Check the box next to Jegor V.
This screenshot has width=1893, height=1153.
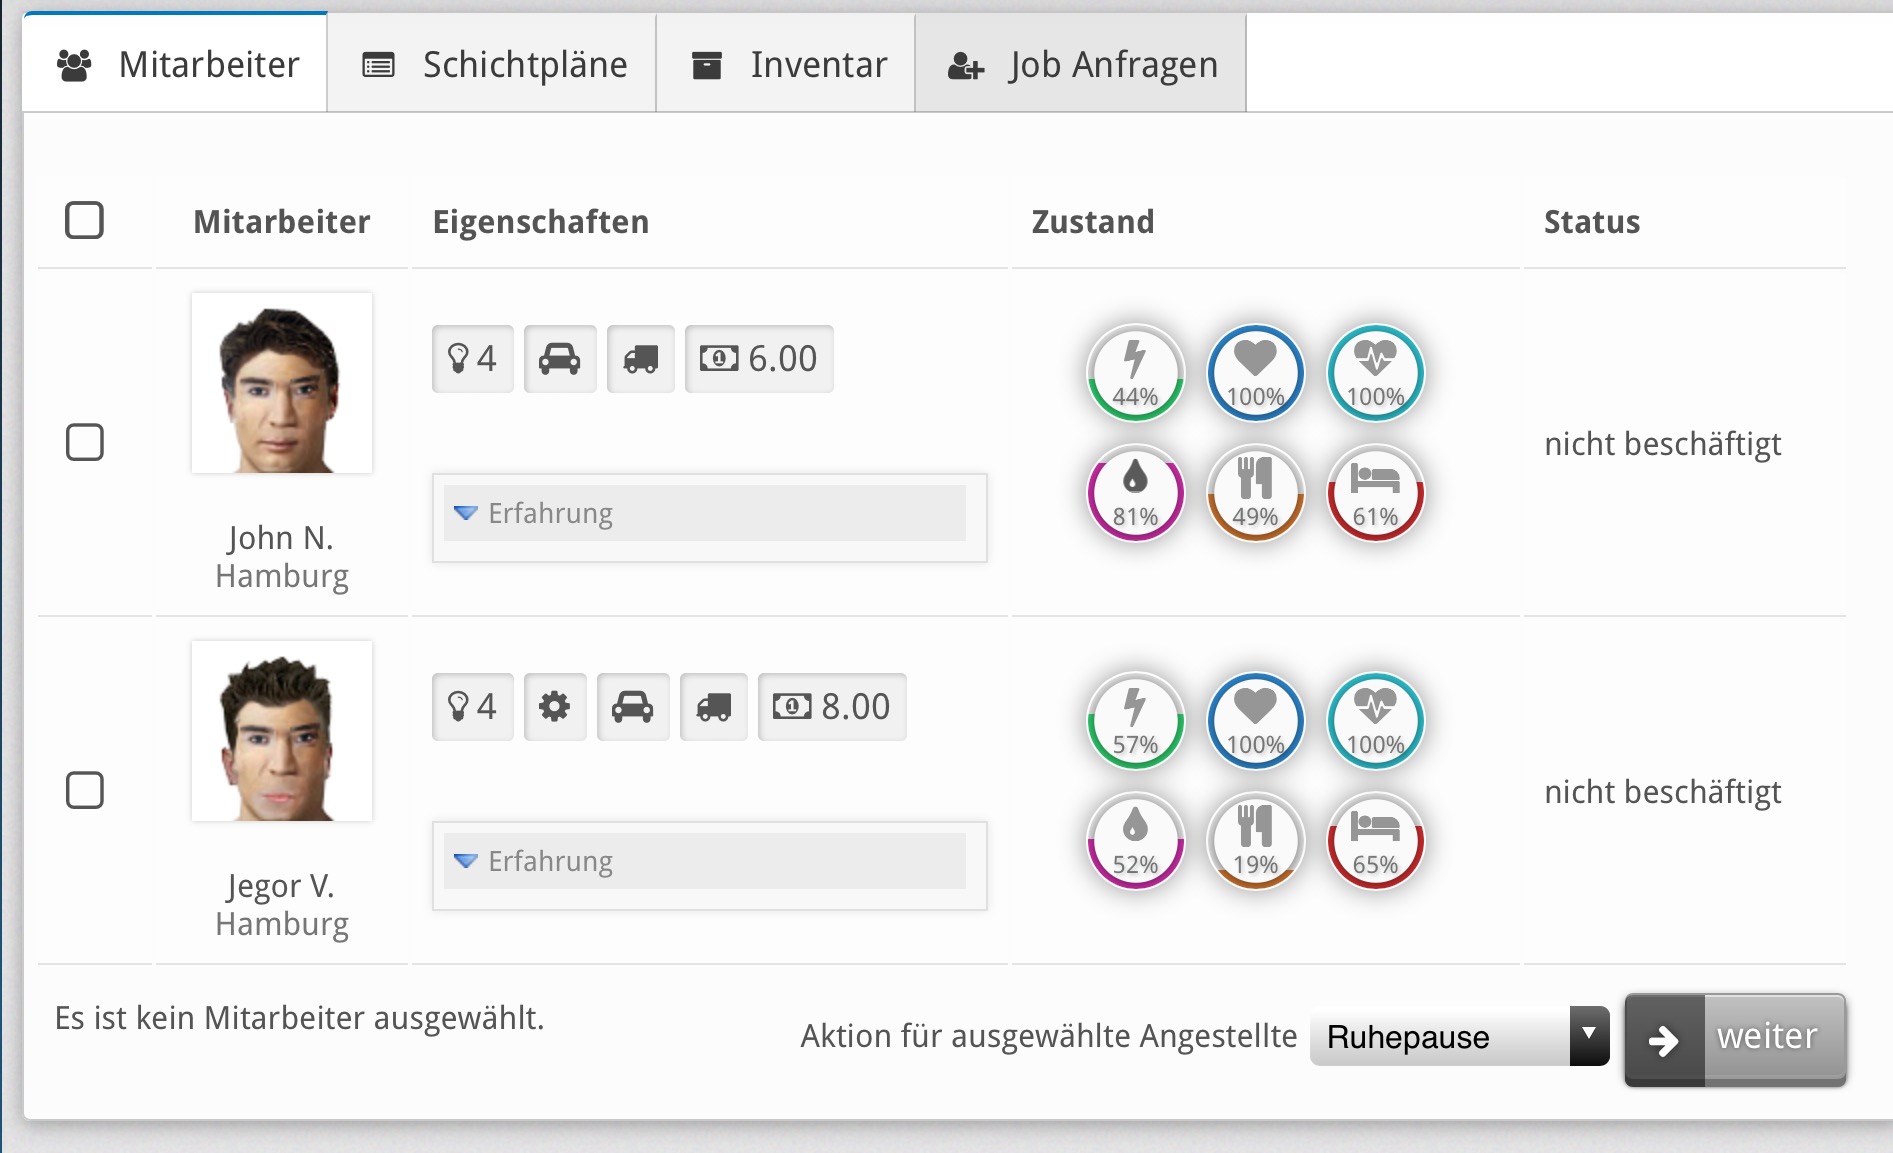click(x=84, y=790)
